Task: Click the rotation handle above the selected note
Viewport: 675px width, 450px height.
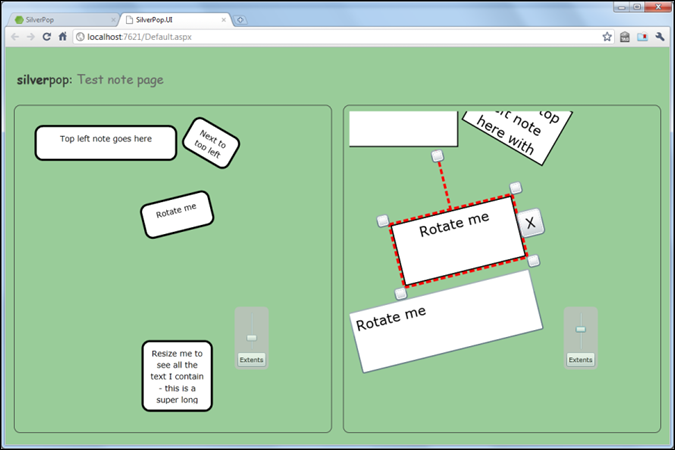Action: (437, 156)
